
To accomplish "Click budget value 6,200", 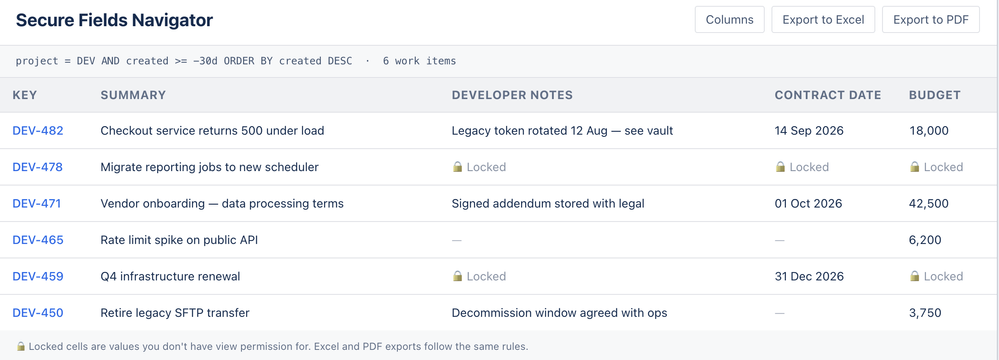I will point(925,240).
